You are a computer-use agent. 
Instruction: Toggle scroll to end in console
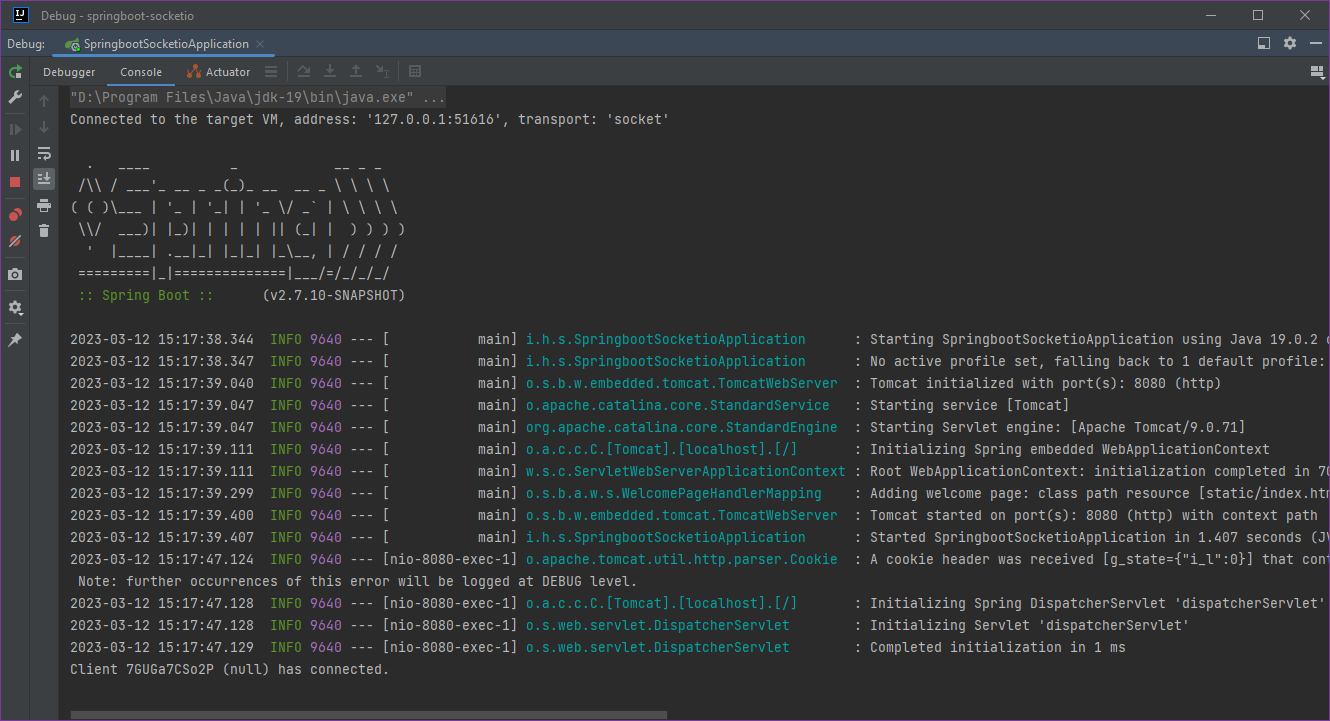[44, 178]
